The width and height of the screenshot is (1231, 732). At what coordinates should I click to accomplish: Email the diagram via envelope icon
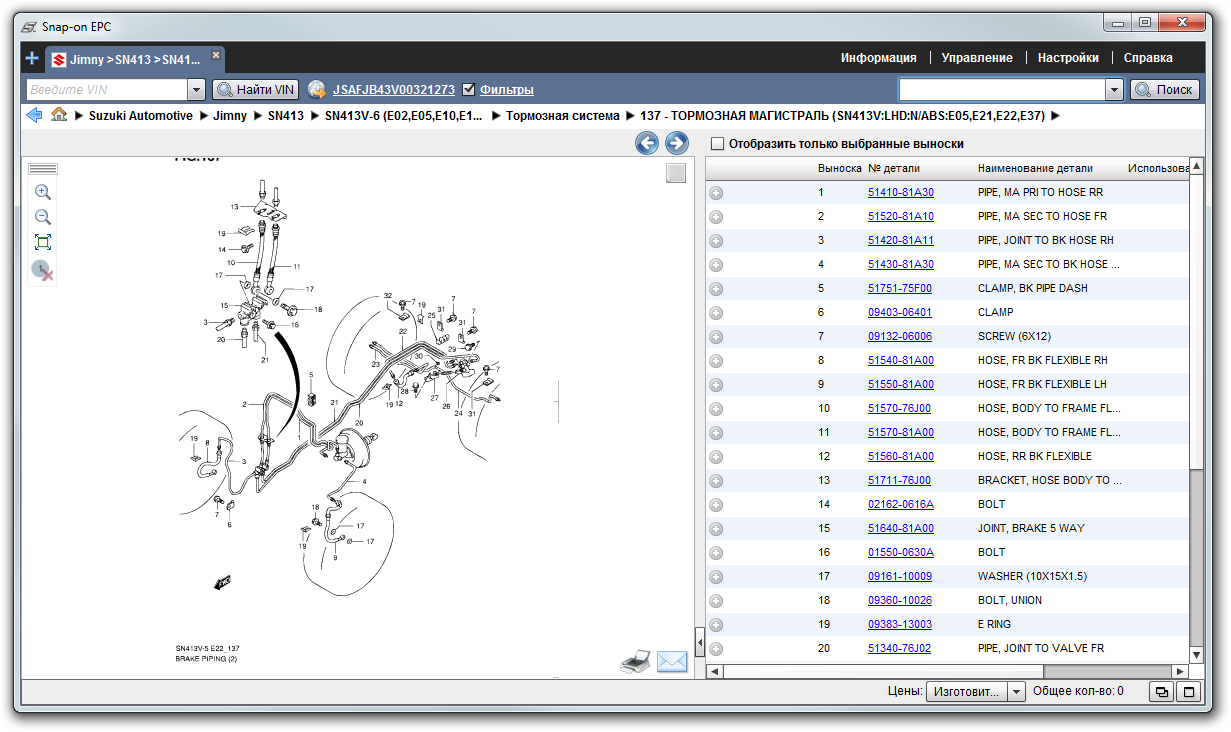coord(672,662)
